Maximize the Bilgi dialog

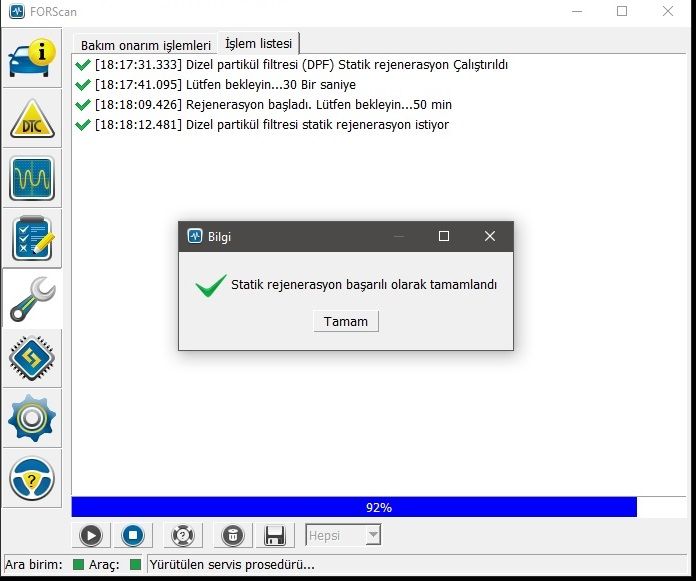point(443,236)
